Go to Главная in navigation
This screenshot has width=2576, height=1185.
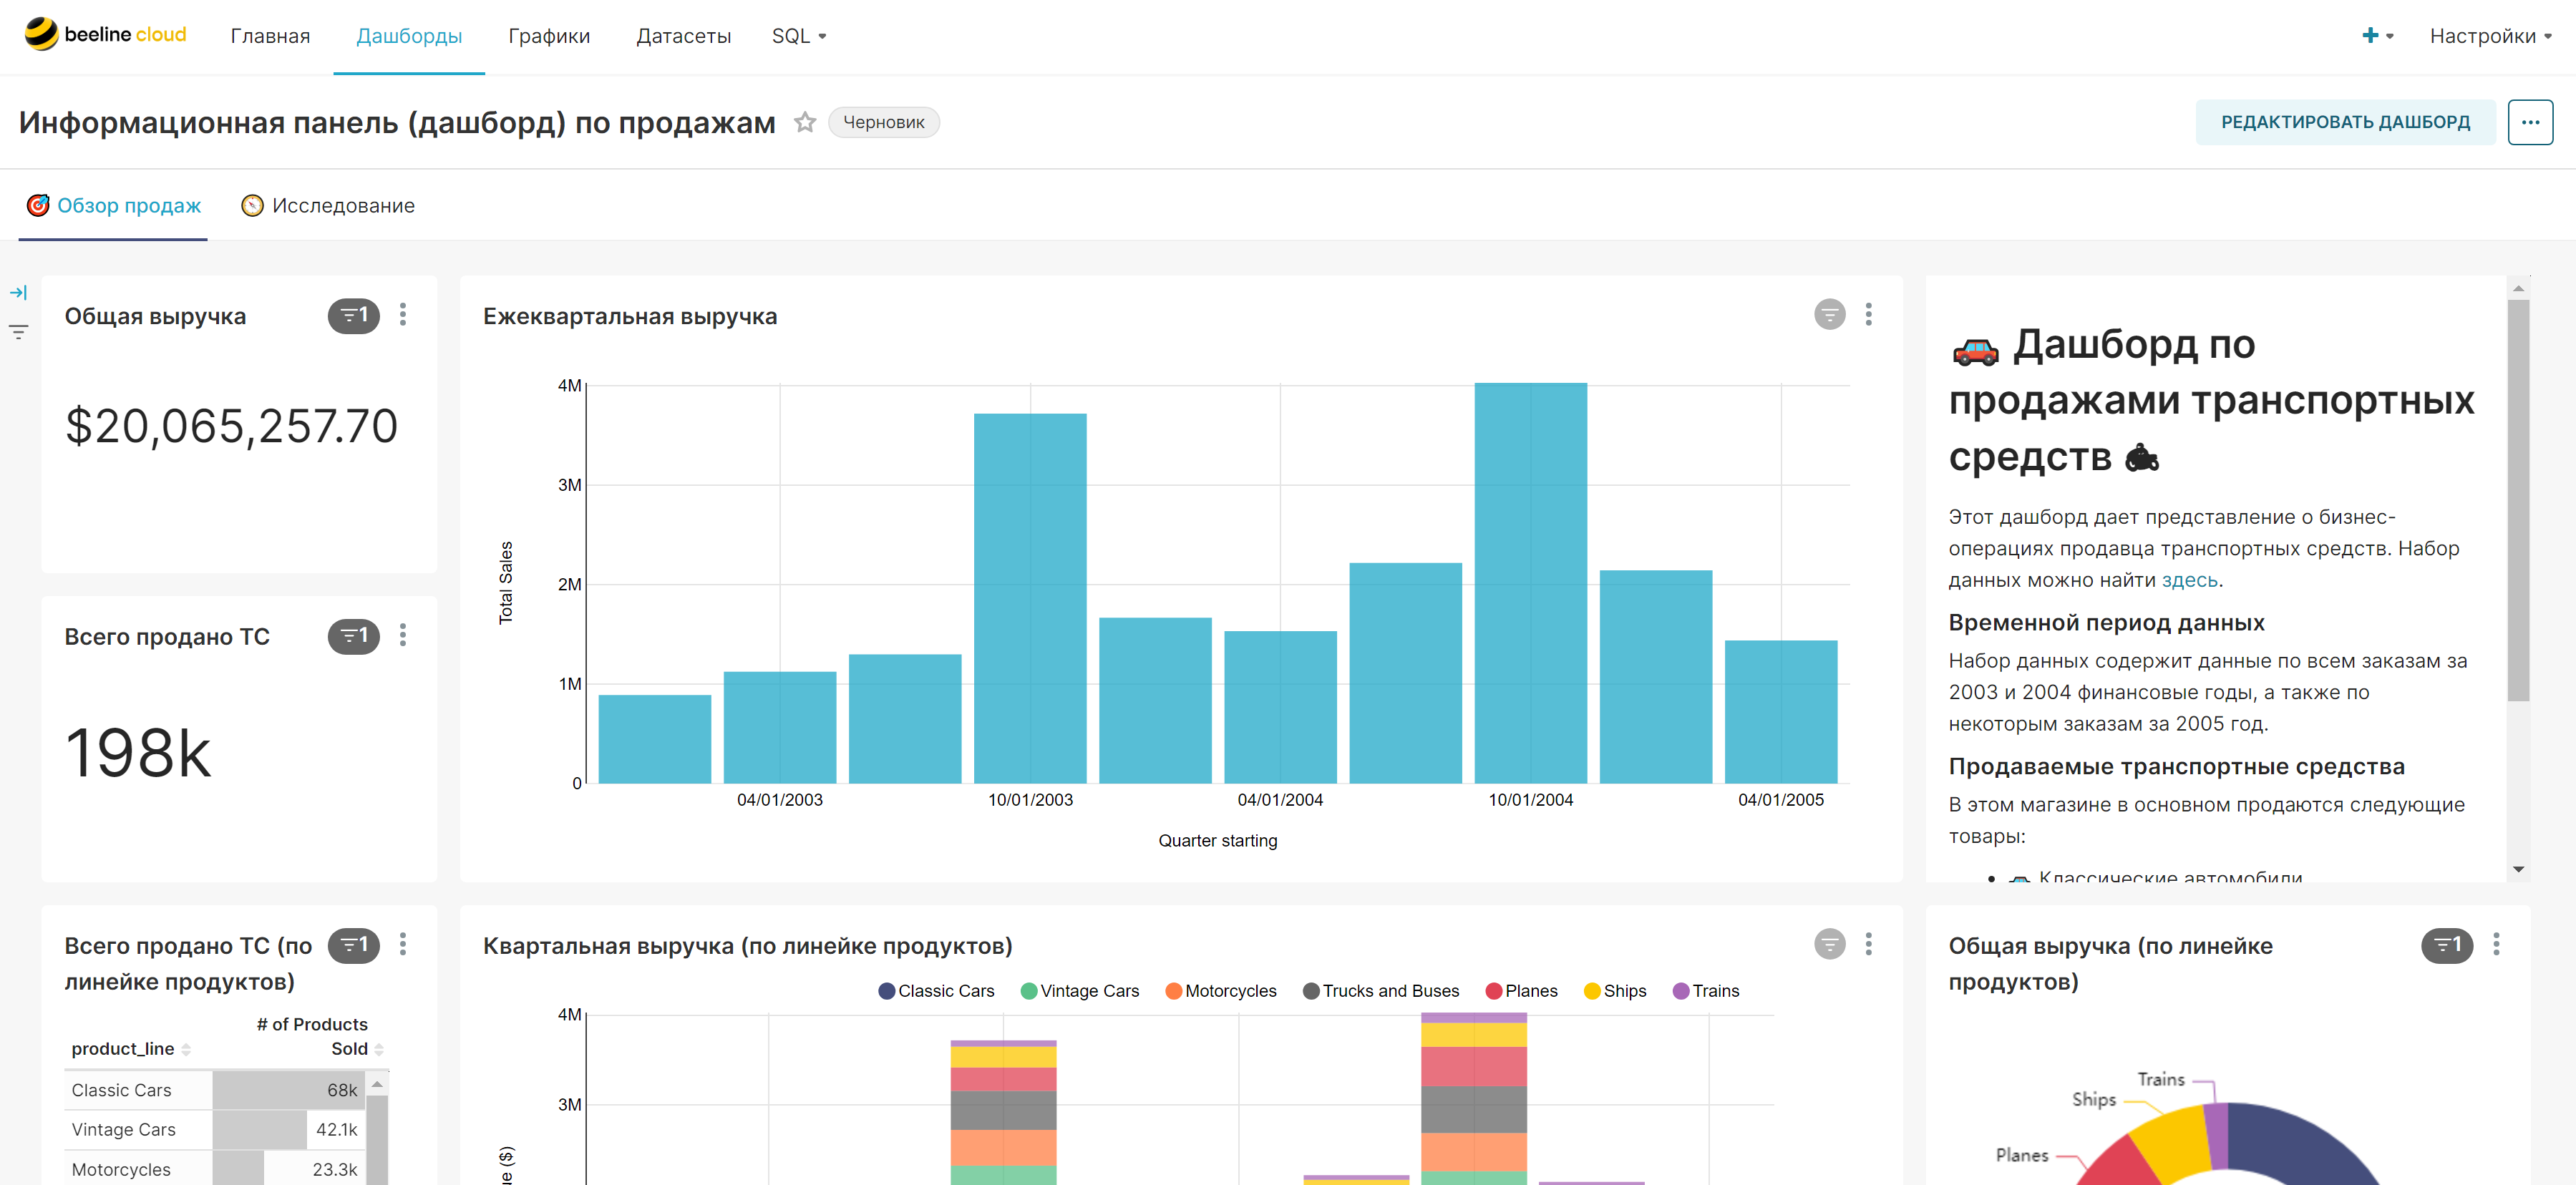(x=270, y=36)
